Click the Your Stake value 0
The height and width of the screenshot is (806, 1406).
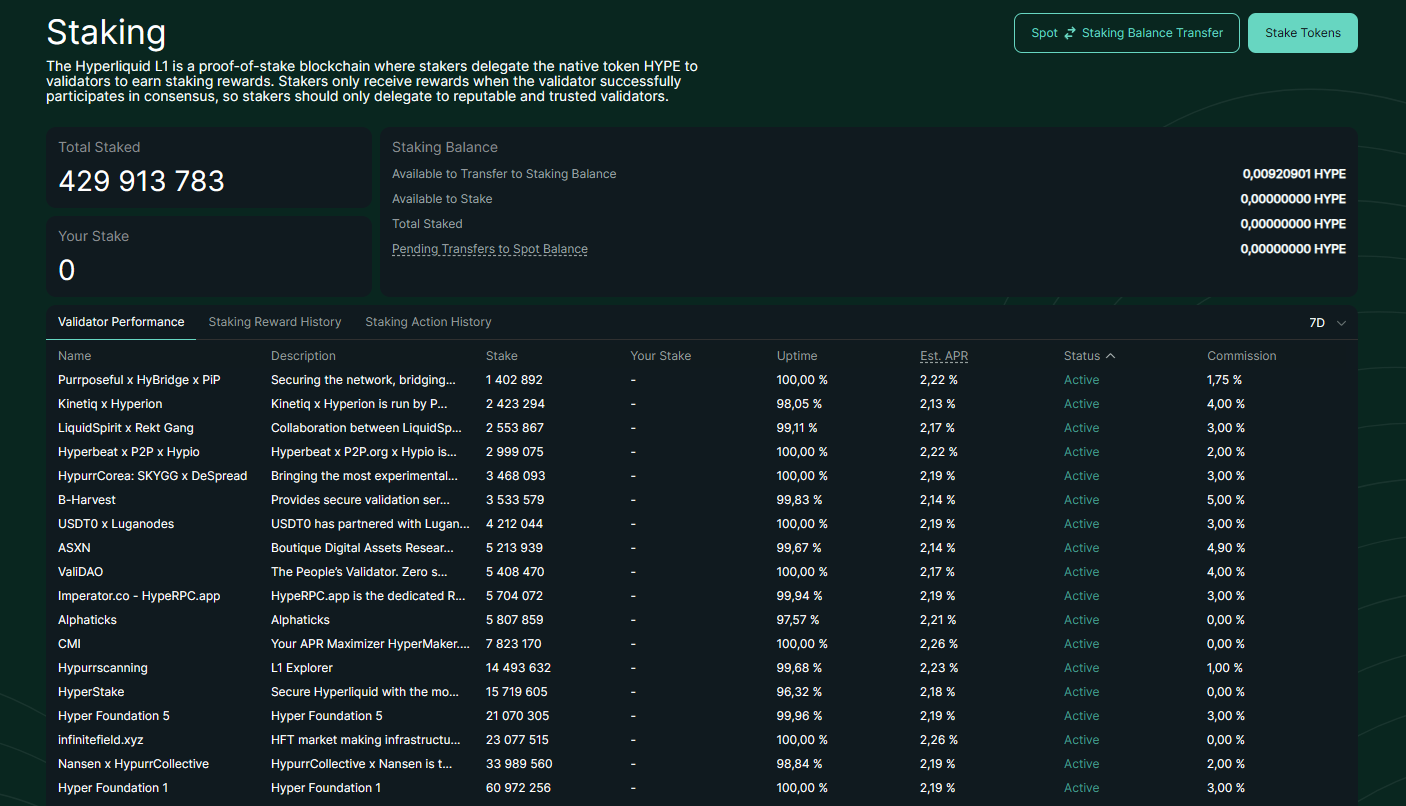point(67,270)
